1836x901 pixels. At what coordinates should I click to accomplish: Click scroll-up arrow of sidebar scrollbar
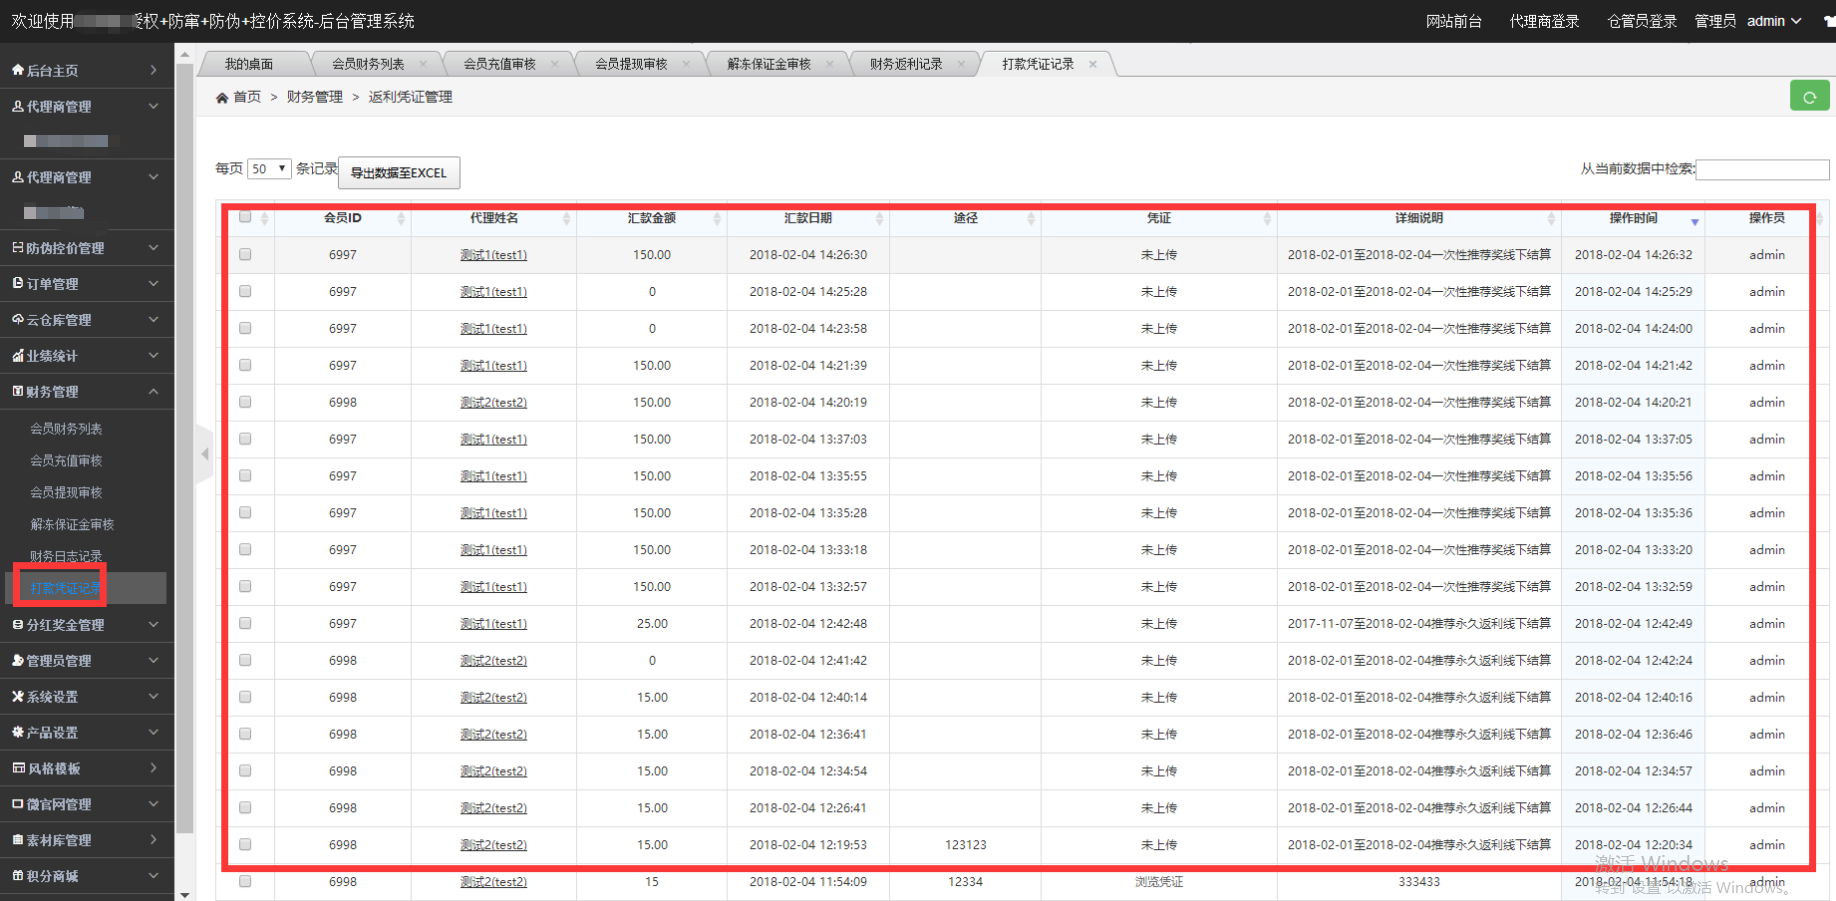(x=185, y=57)
